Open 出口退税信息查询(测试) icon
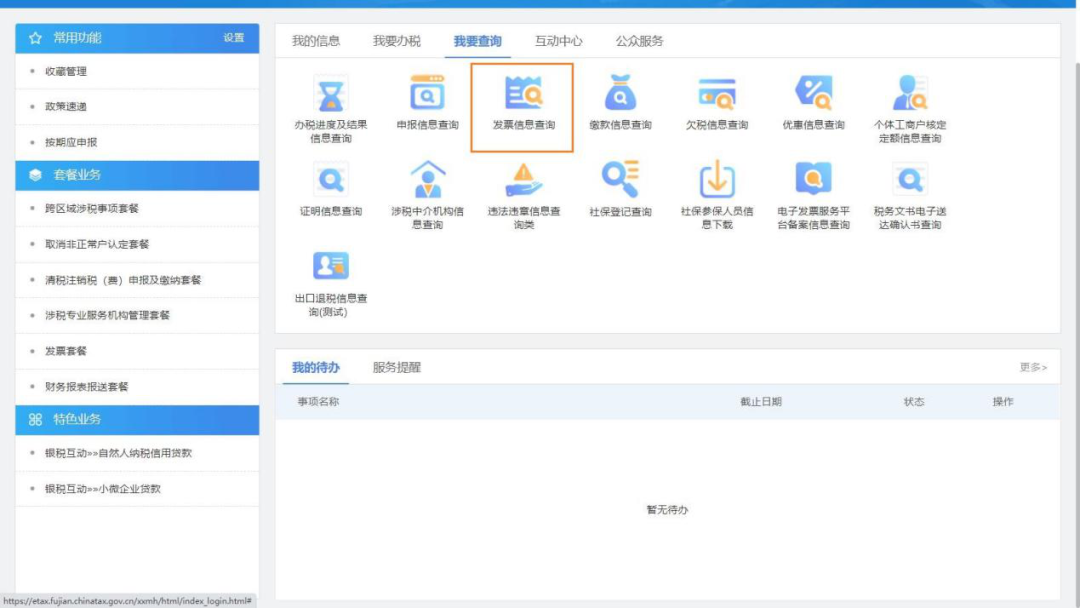 click(331, 266)
